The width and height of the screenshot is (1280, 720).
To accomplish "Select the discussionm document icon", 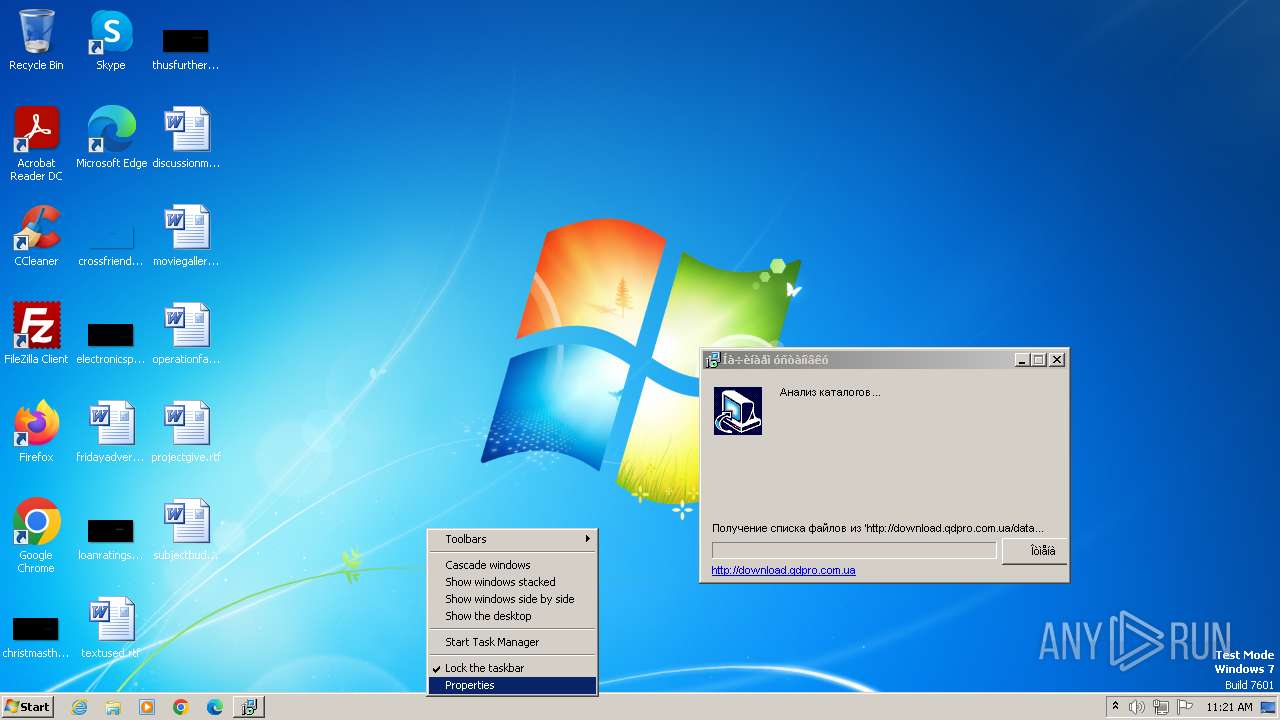I will coord(185,138).
